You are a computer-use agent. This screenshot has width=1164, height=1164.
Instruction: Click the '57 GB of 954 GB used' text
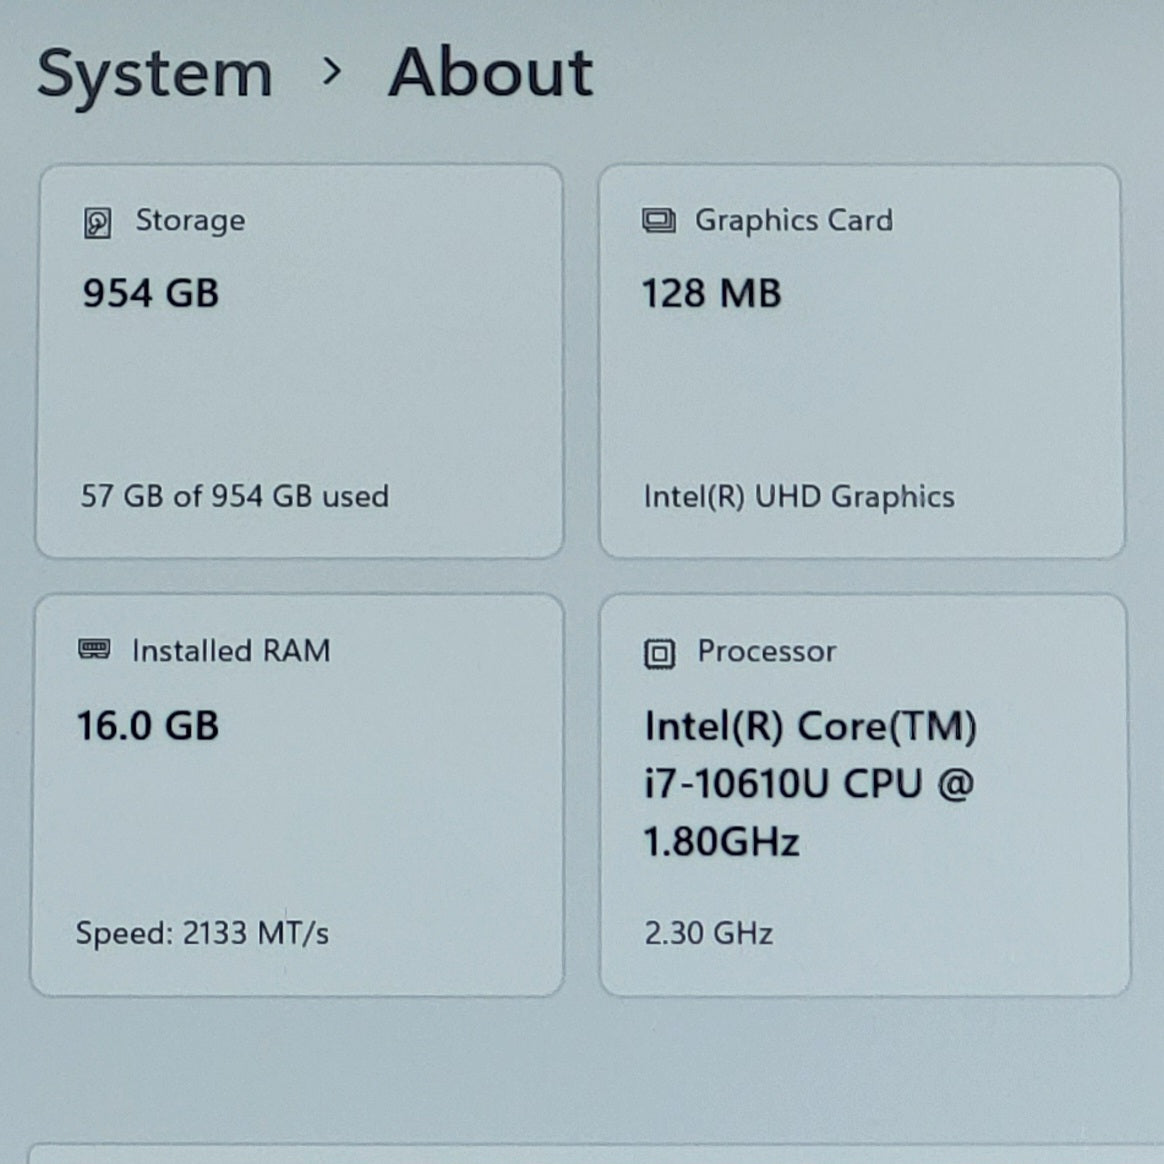(x=235, y=496)
